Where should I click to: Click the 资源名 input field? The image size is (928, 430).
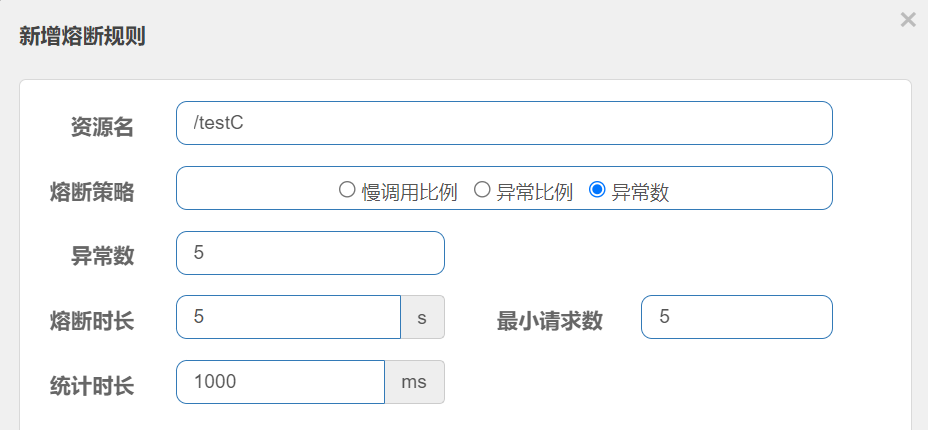[504, 123]
